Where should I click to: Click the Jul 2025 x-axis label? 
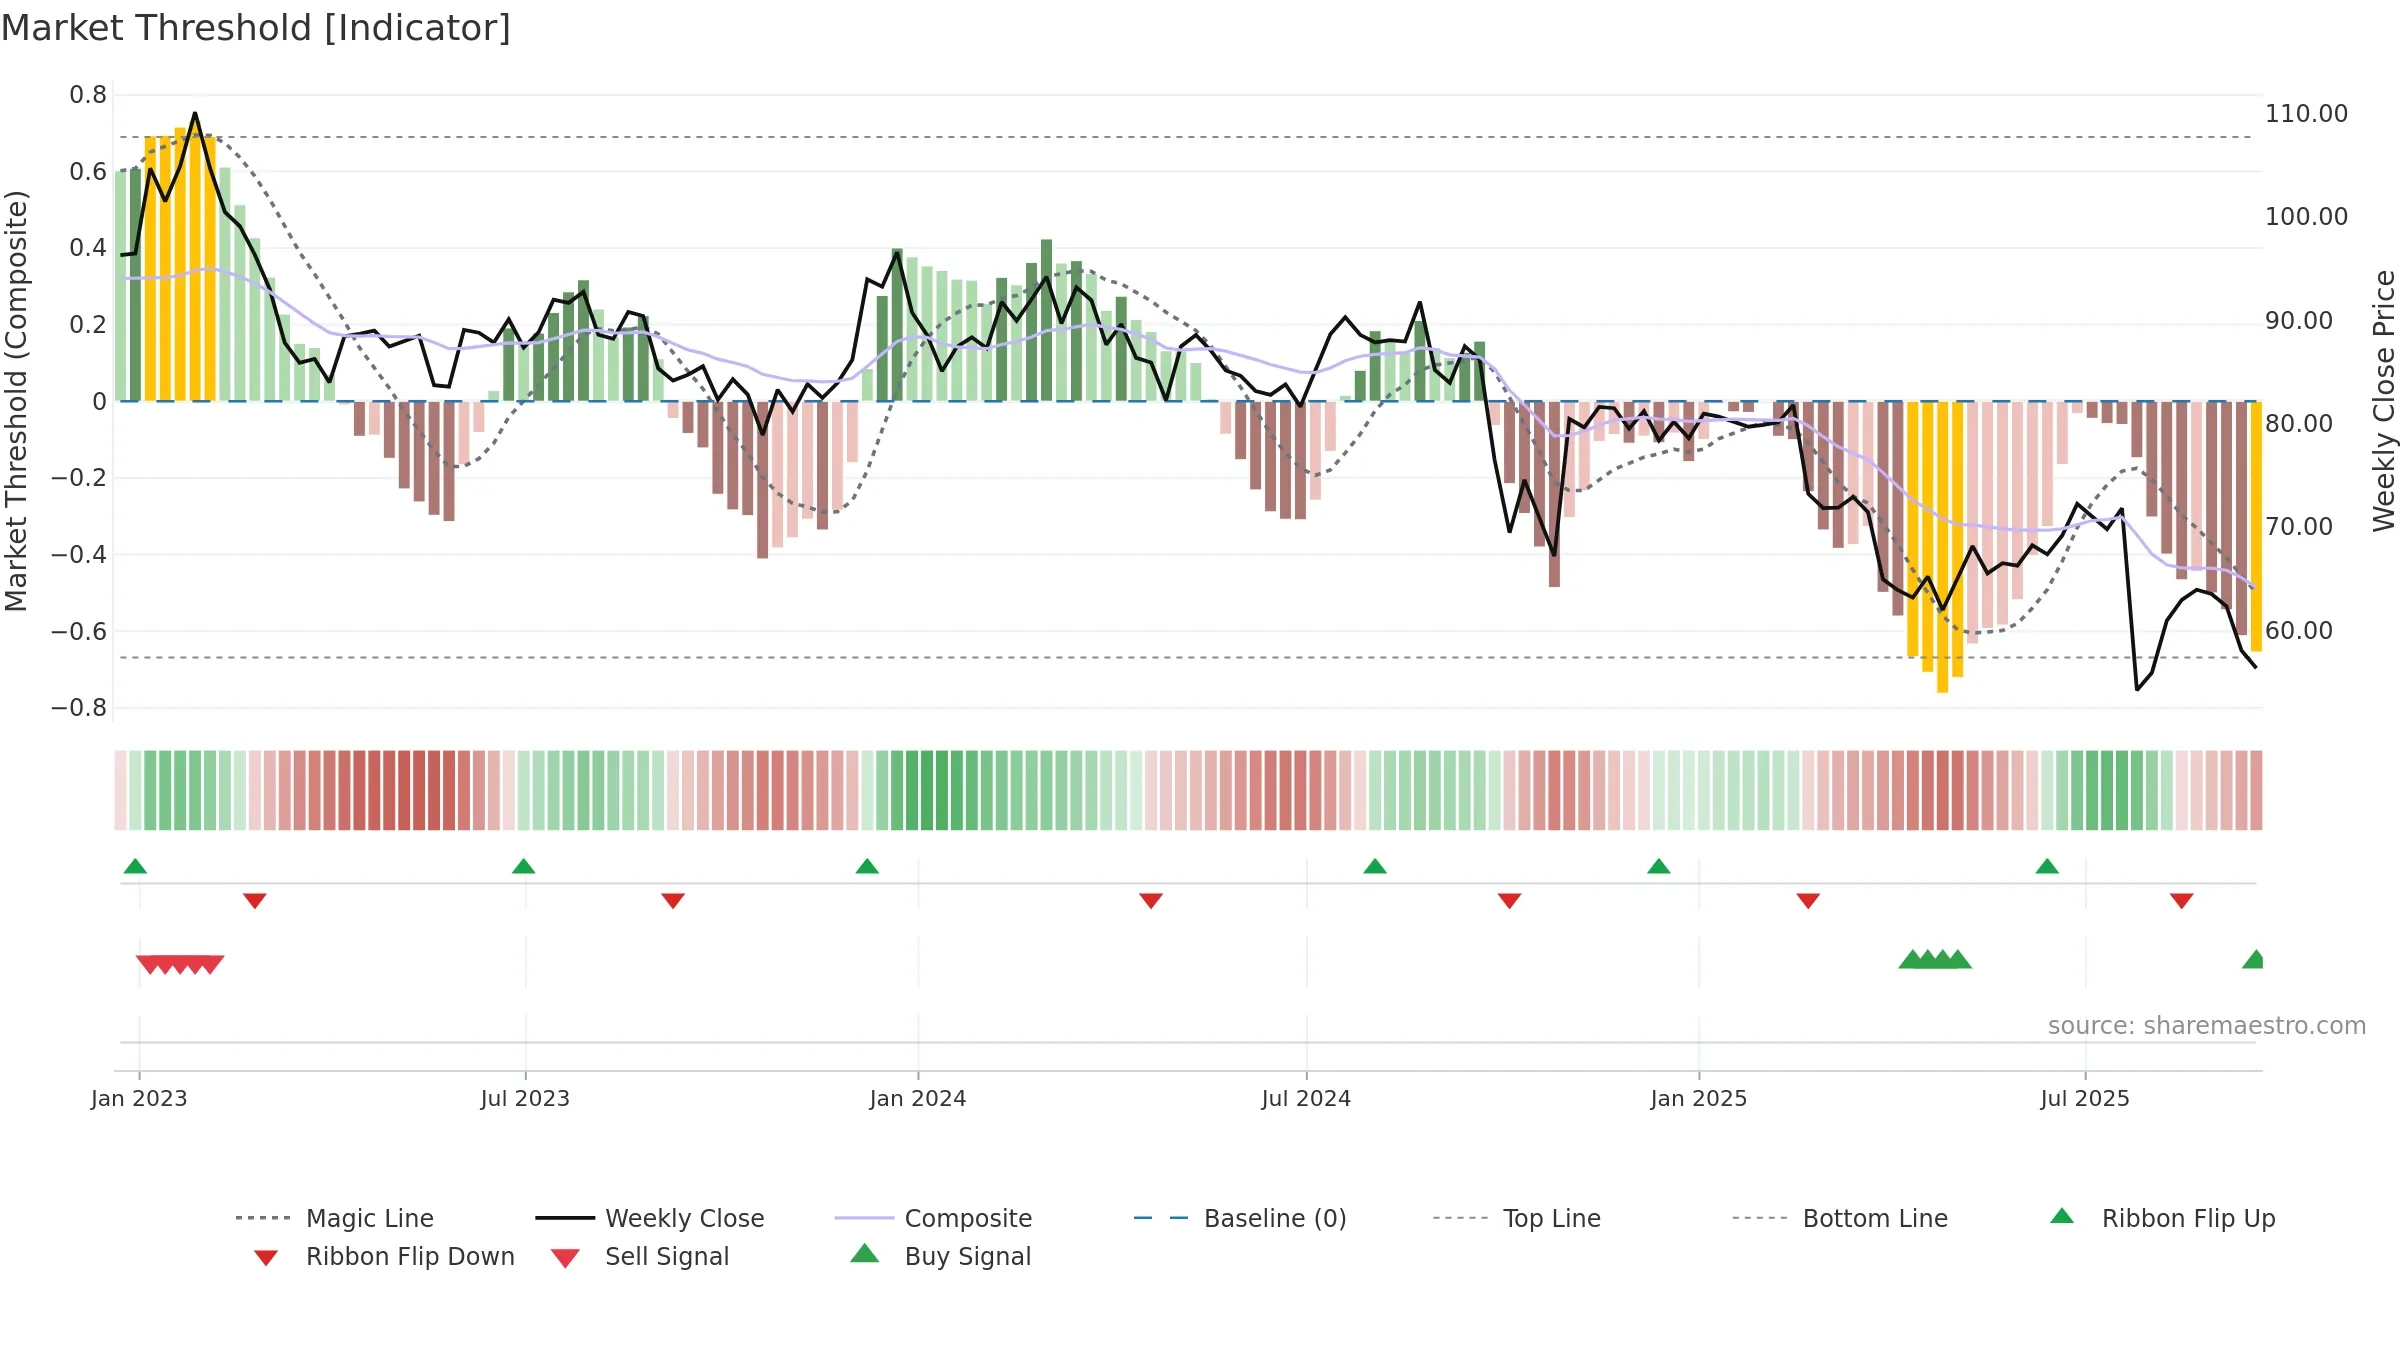coord(2085,1098)
